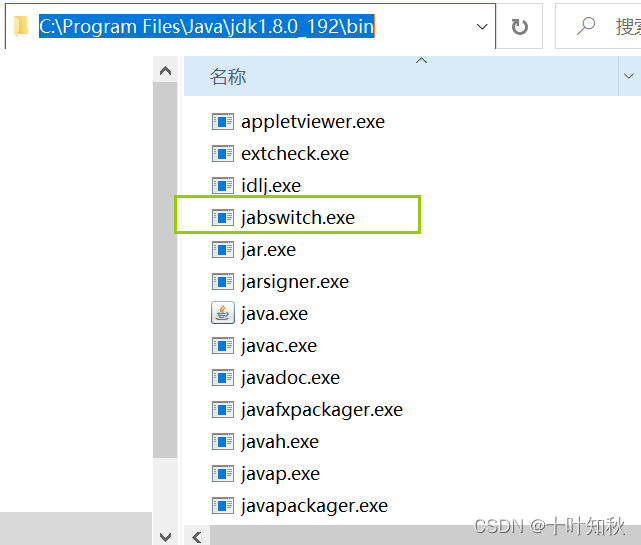Refresh the current folder view

click(x=520, y=27)
